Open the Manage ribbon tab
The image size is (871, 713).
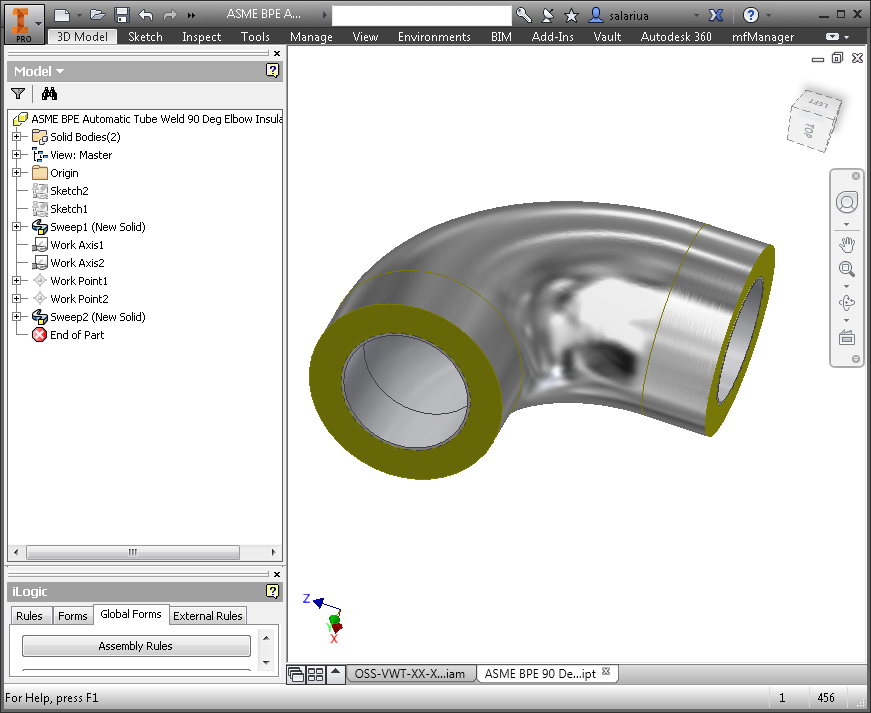(310, 36)
